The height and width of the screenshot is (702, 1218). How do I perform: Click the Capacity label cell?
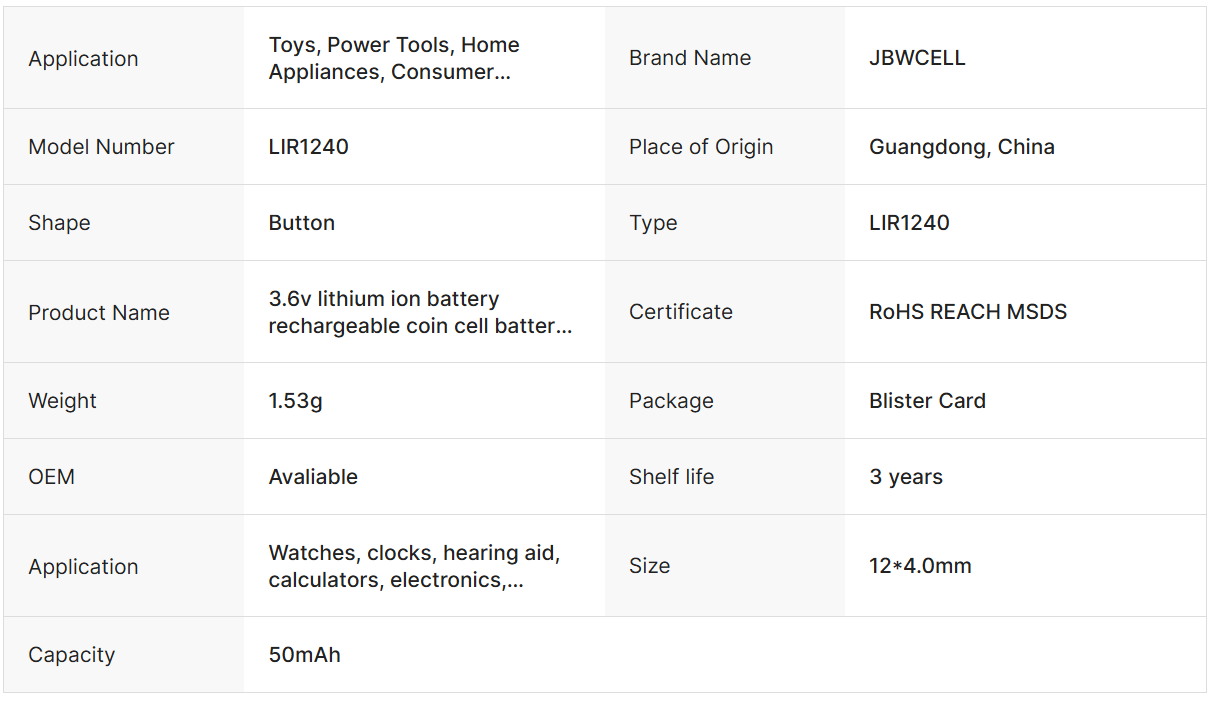point(71,655)
